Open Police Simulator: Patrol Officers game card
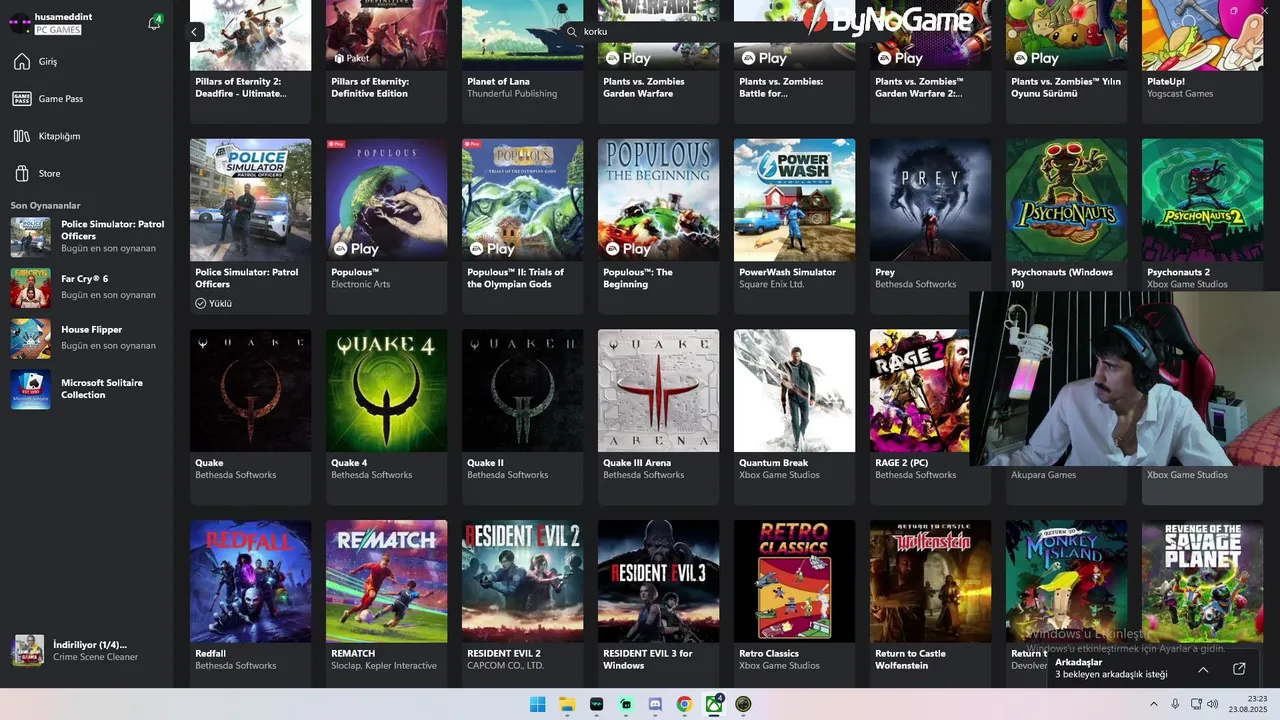 tap(250, 226)
